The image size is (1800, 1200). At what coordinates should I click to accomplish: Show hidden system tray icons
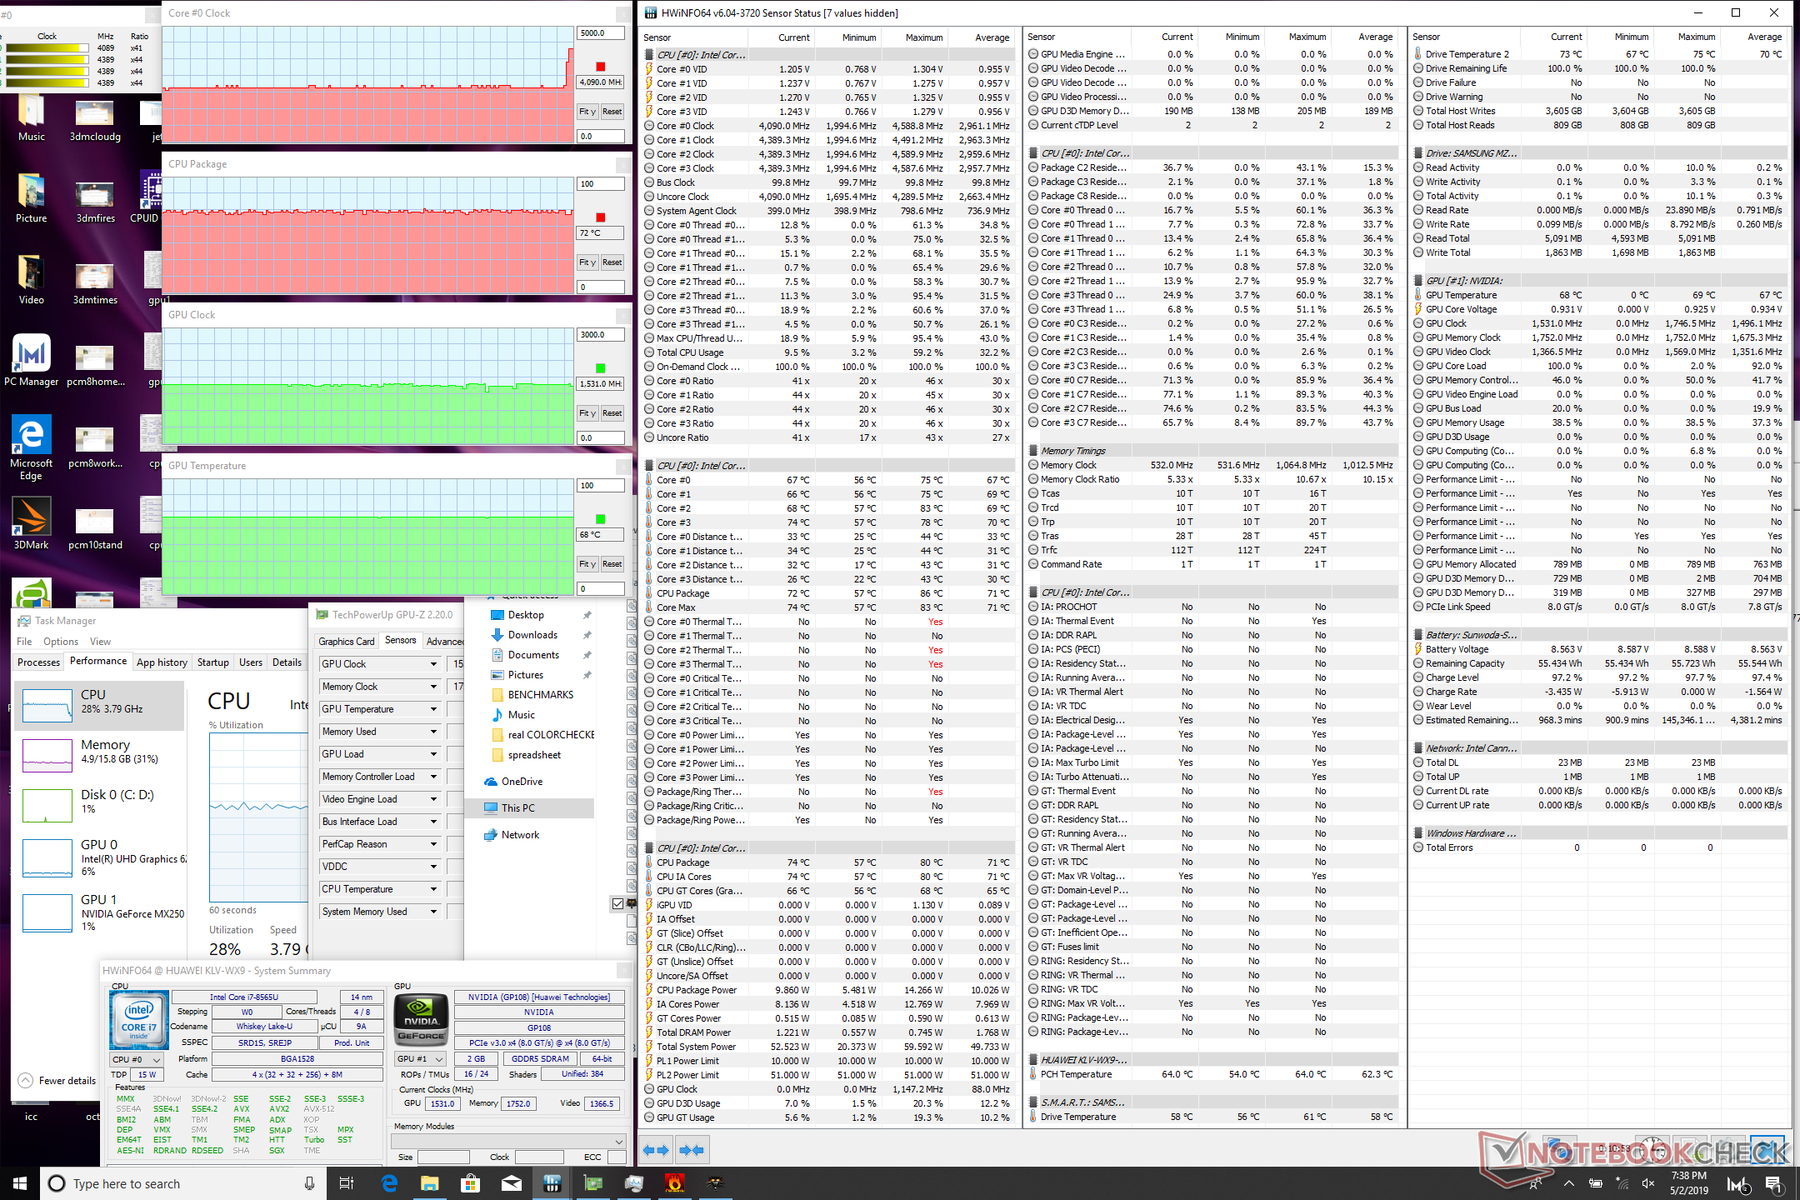[1568, 1183]
